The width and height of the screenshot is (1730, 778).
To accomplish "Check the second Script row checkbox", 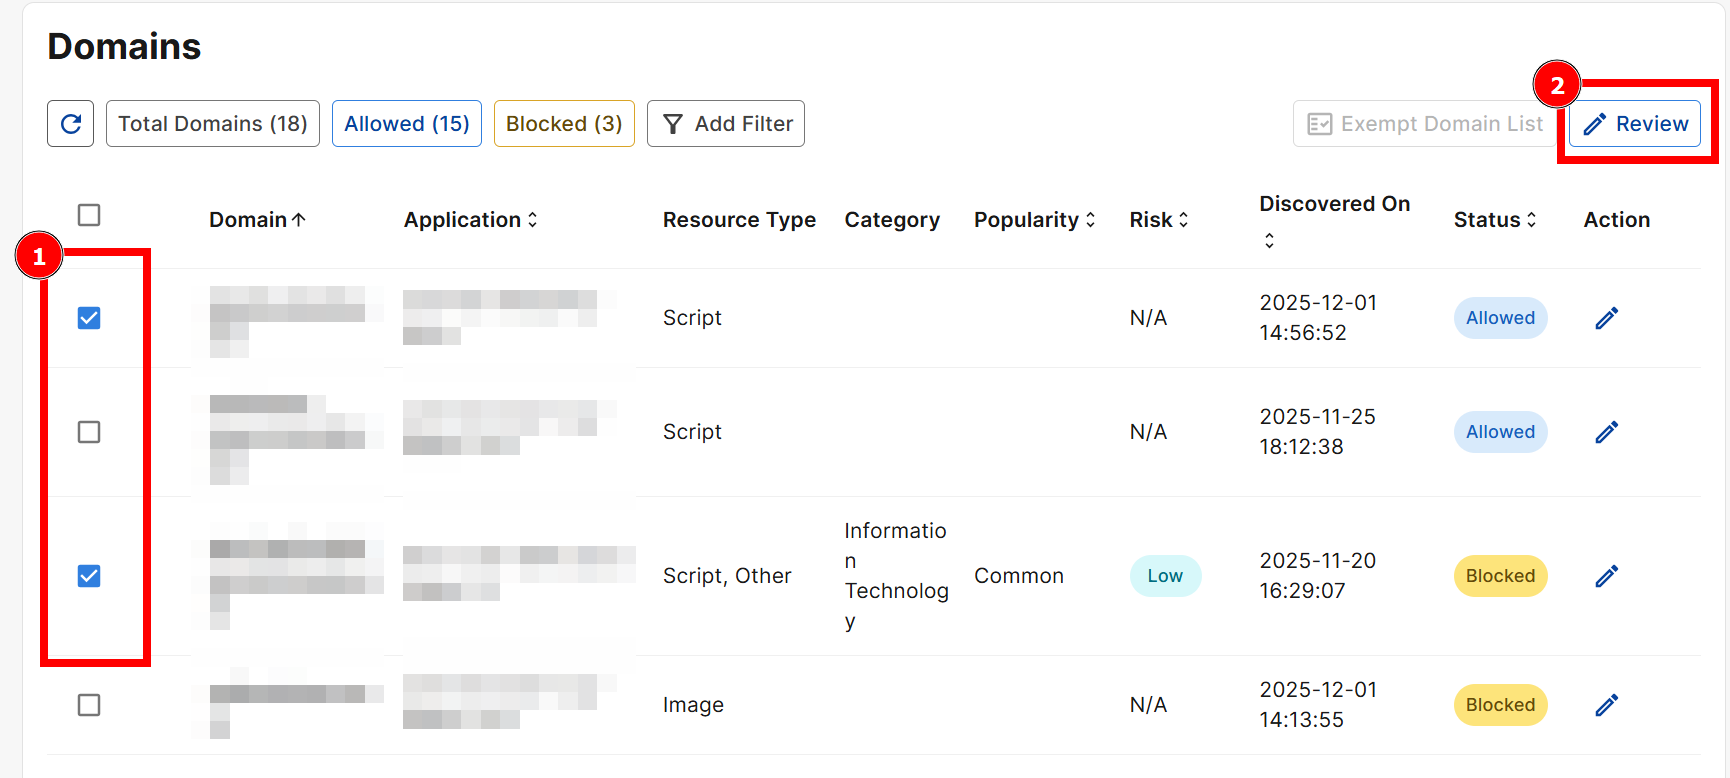I will coord(89,432).
